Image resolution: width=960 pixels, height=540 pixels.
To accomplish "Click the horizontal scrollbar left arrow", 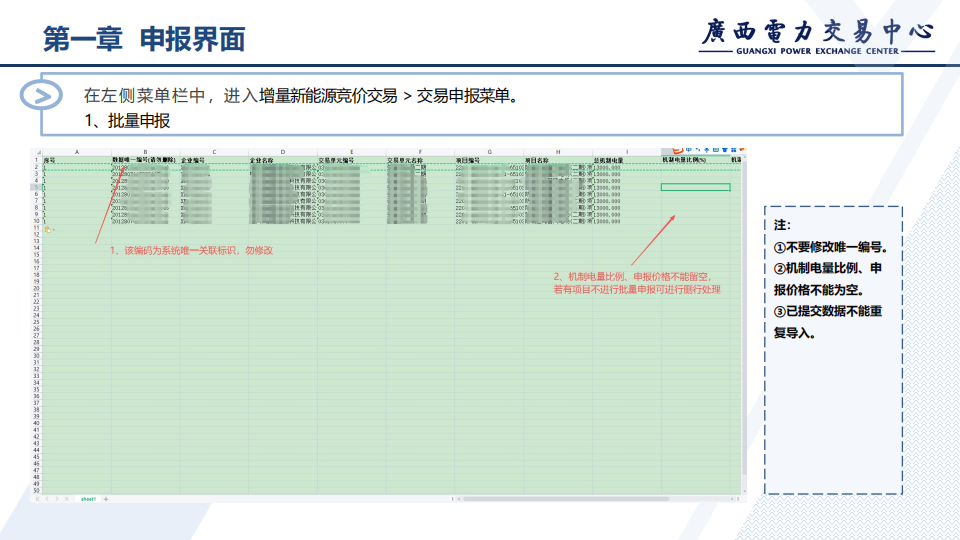I will point(459,499).
